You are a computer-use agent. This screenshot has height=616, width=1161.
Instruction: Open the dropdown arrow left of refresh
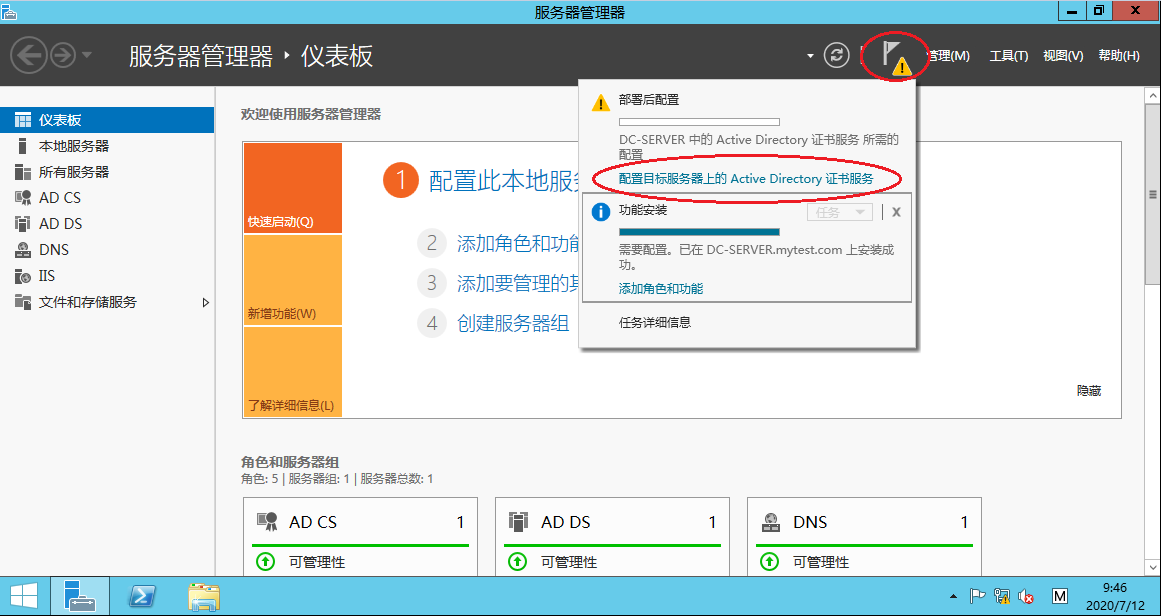[810, 56]
